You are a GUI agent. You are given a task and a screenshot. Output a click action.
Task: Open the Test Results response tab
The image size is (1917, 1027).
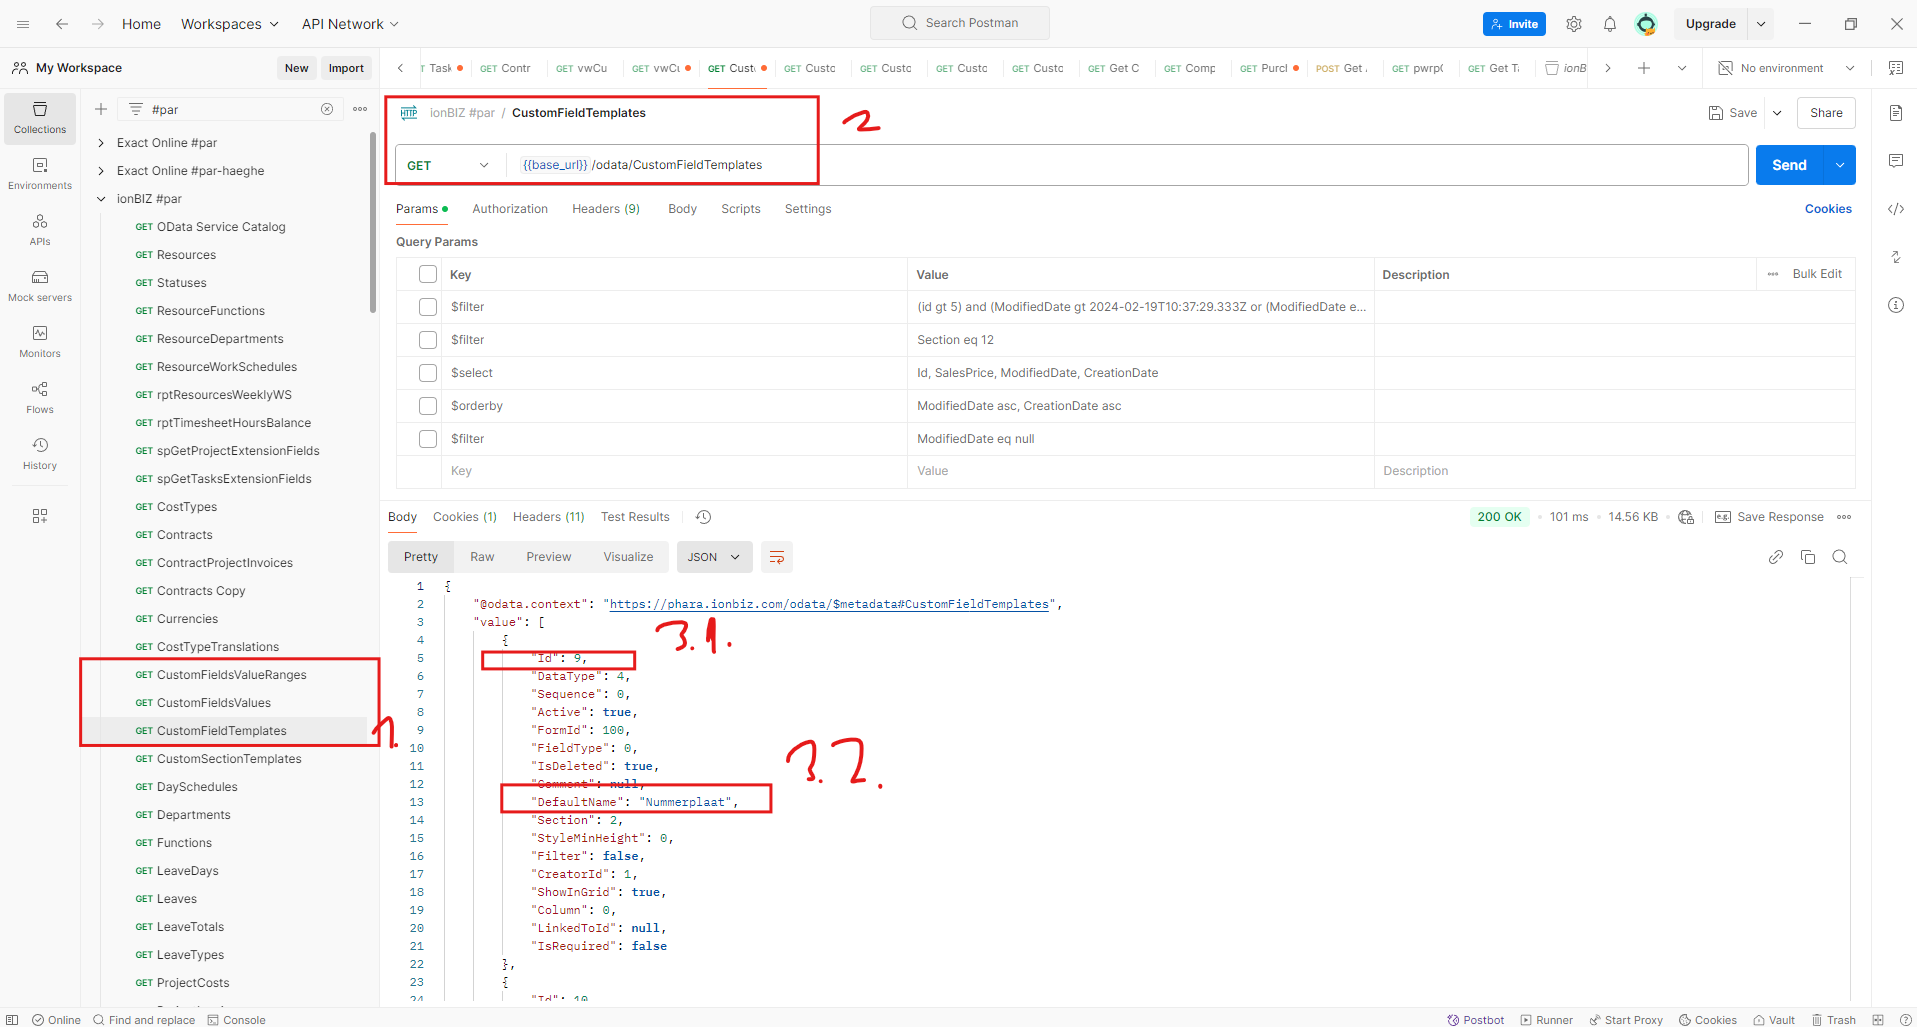click(635, 517)
